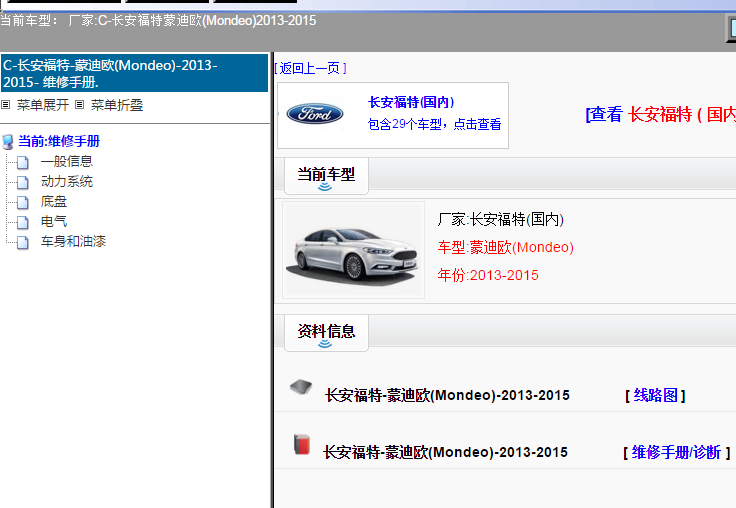Open the 长安福特(国内) brand link
The height and width of the screenshot is (508, 736).
[411, 102]
